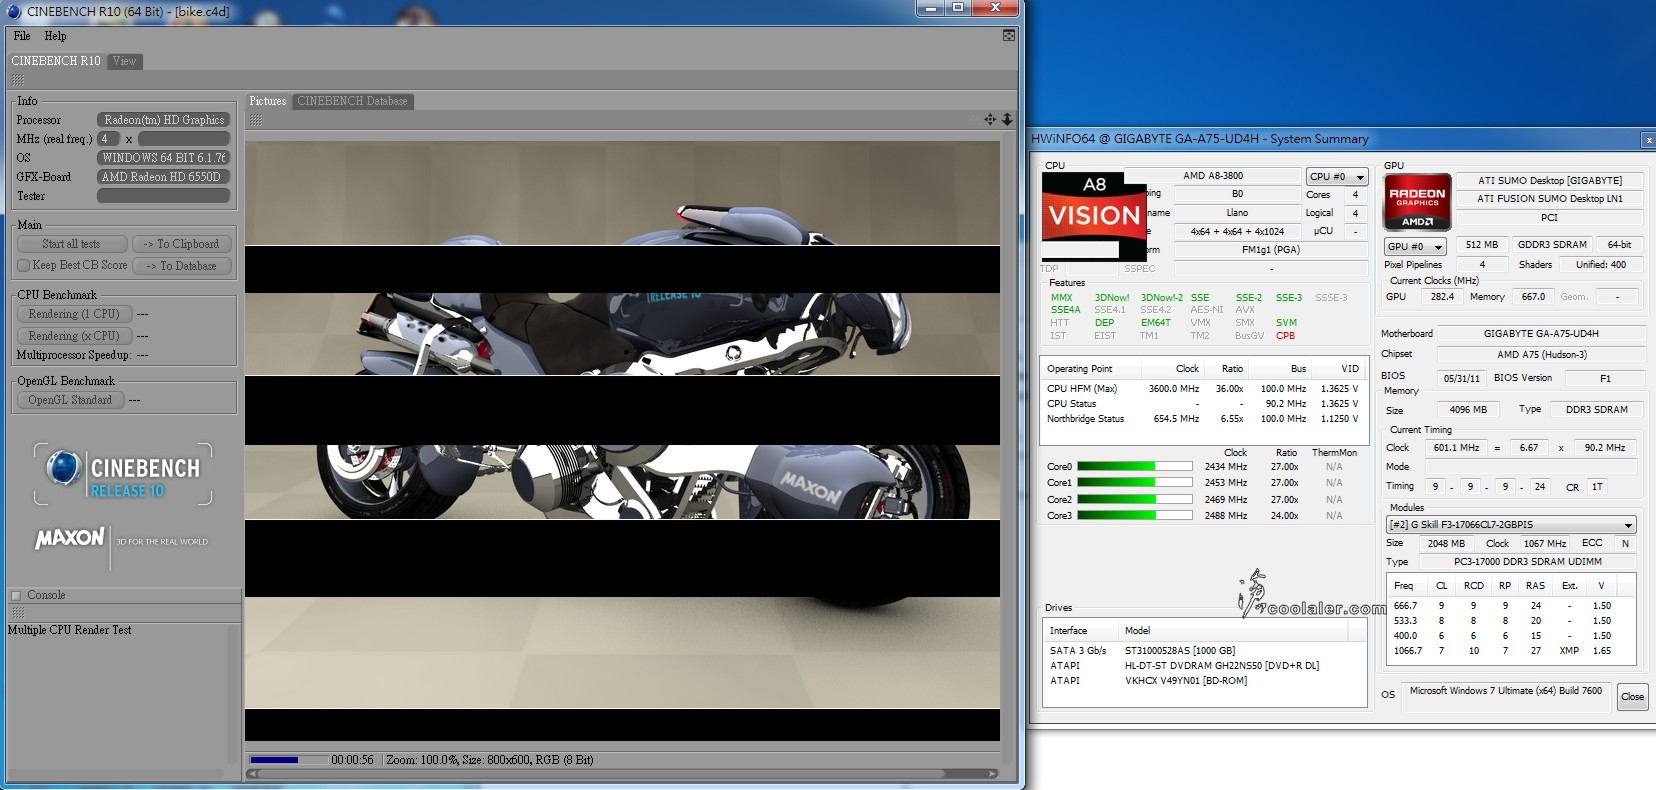Click the horizontal scrollbar track under picture
The image size is (1656, 790).
coord(622,773)
